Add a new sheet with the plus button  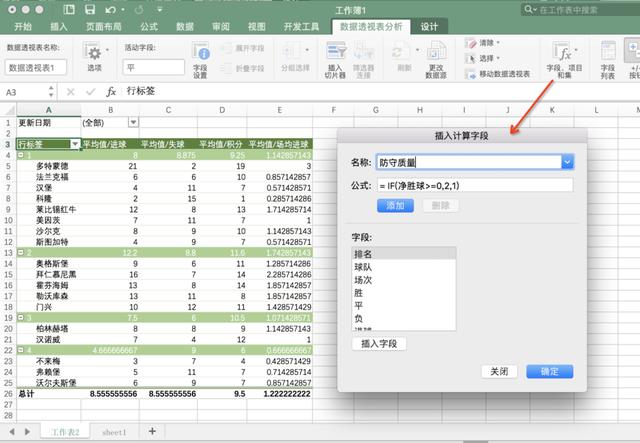[152, 431]
